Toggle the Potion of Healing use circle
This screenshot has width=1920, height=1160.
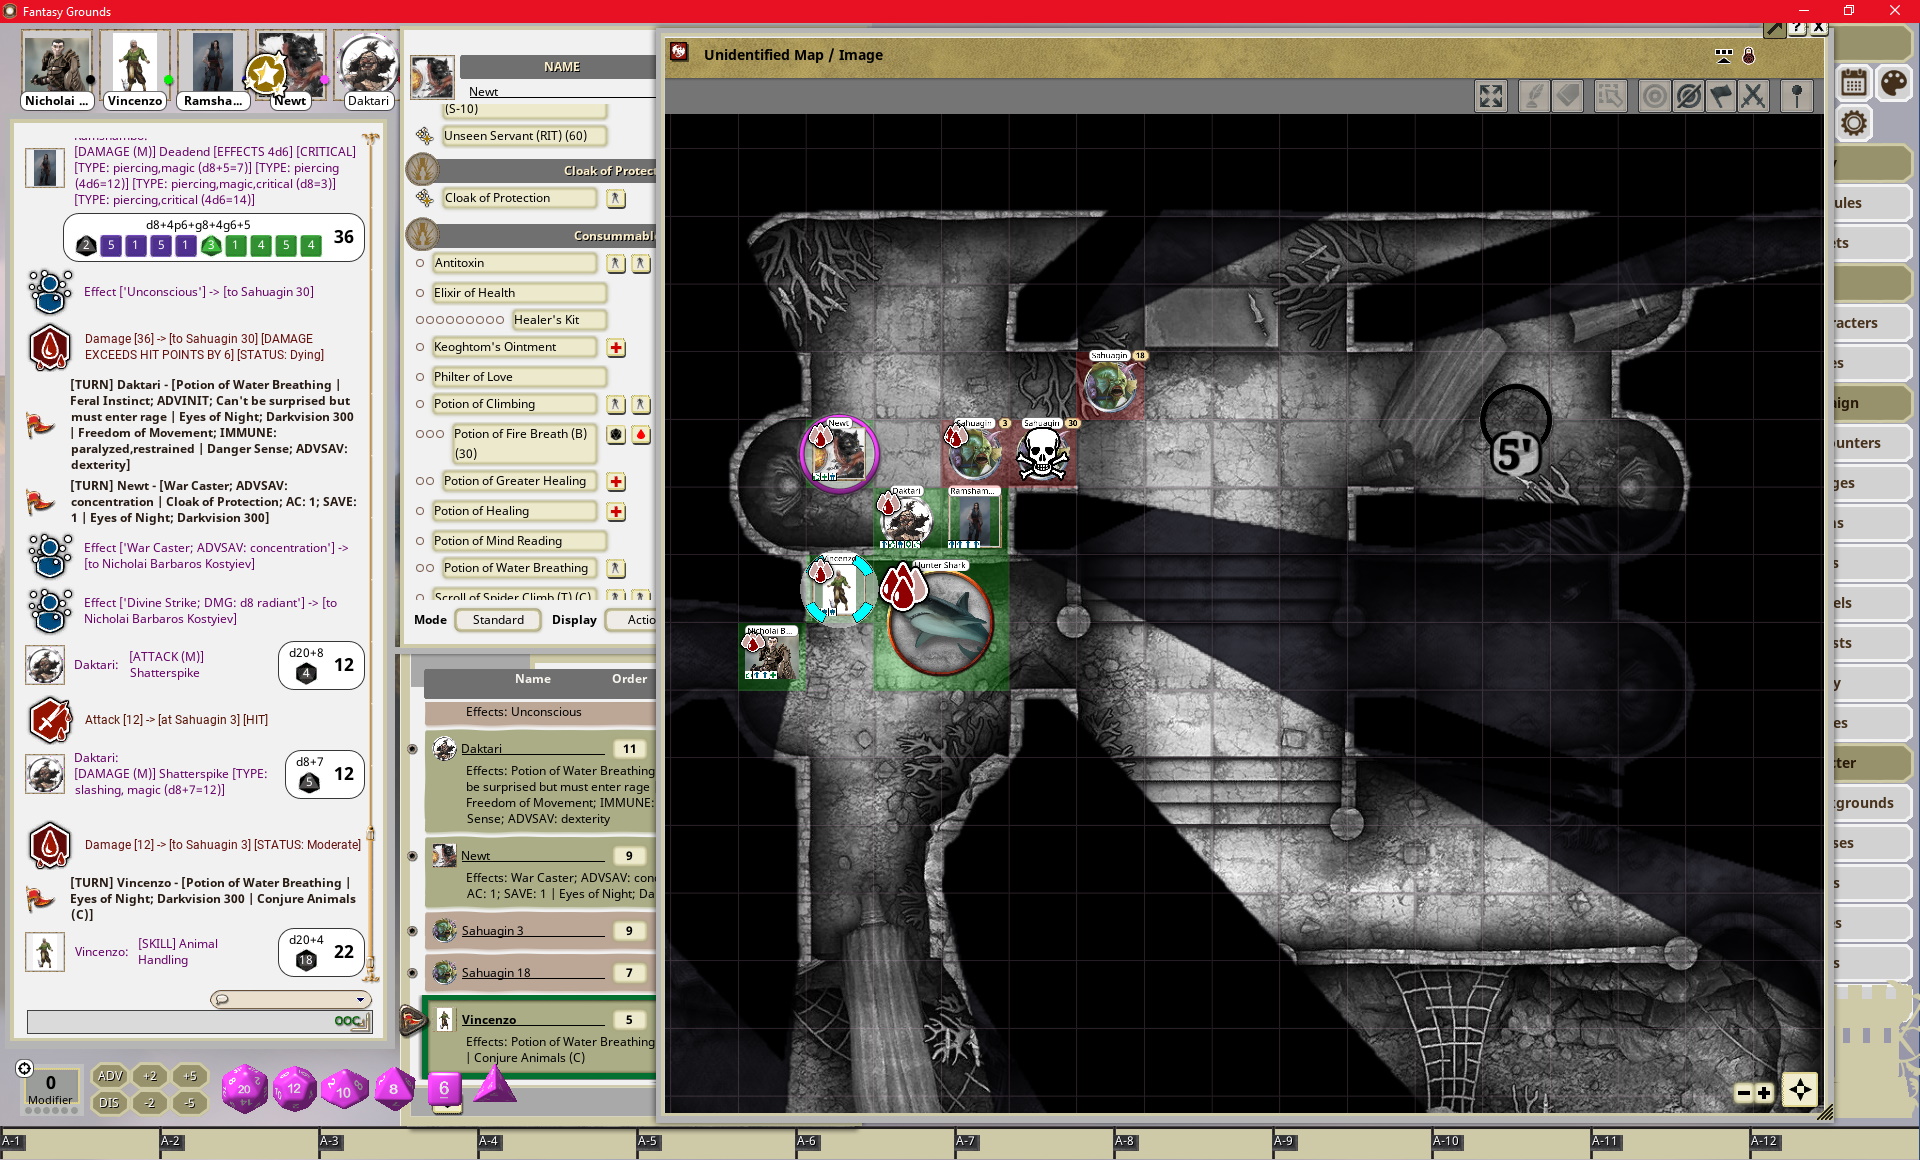click(x=420, y=511)
